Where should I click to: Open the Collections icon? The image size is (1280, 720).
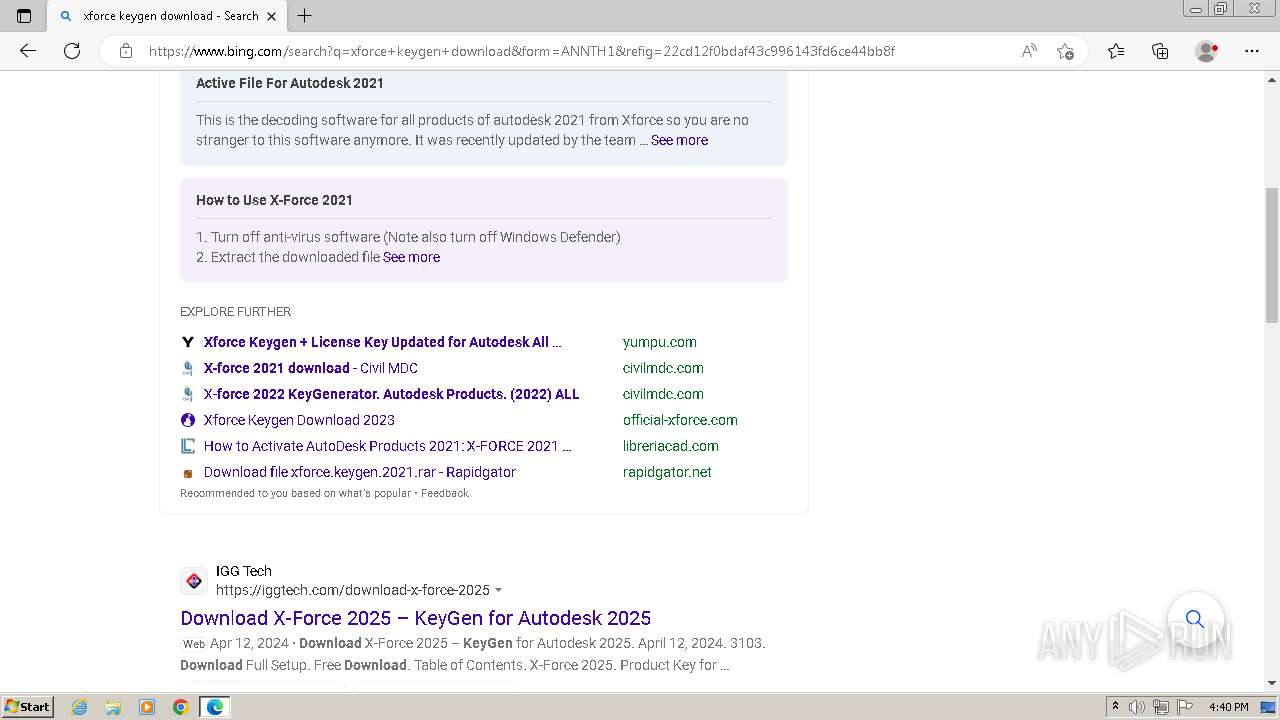(1160, 51)
